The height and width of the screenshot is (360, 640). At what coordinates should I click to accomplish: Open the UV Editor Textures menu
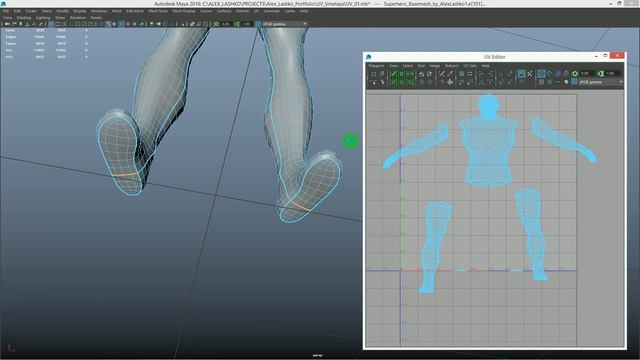[x=451, y=66]
